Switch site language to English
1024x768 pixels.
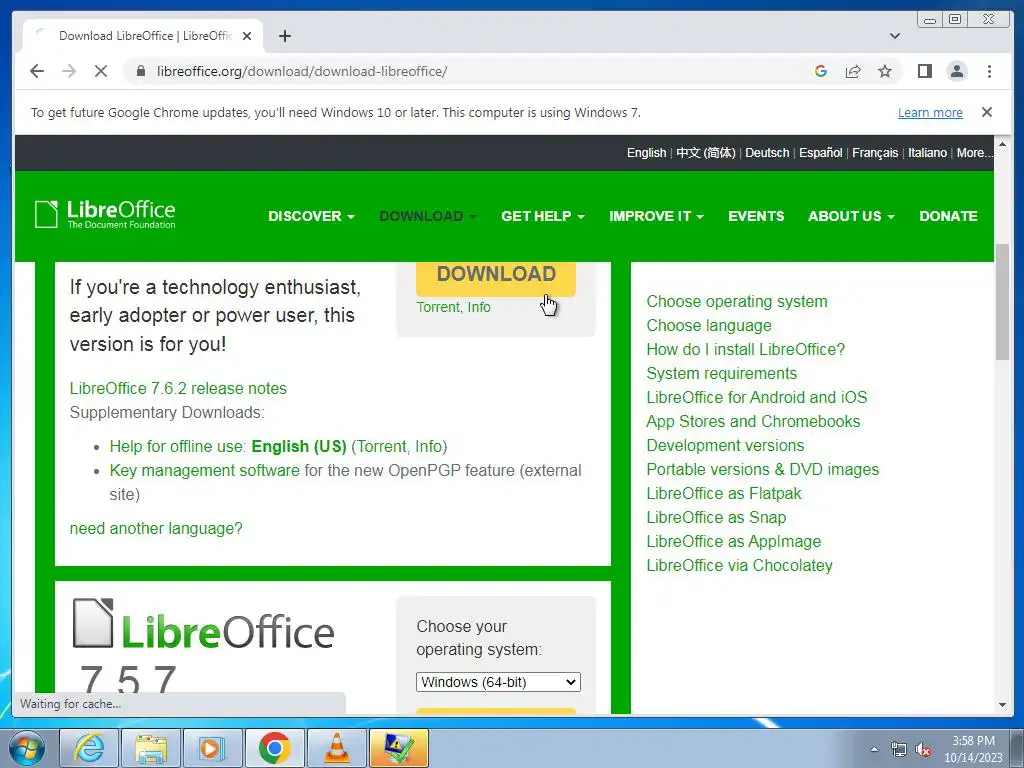tap(647, 153)
